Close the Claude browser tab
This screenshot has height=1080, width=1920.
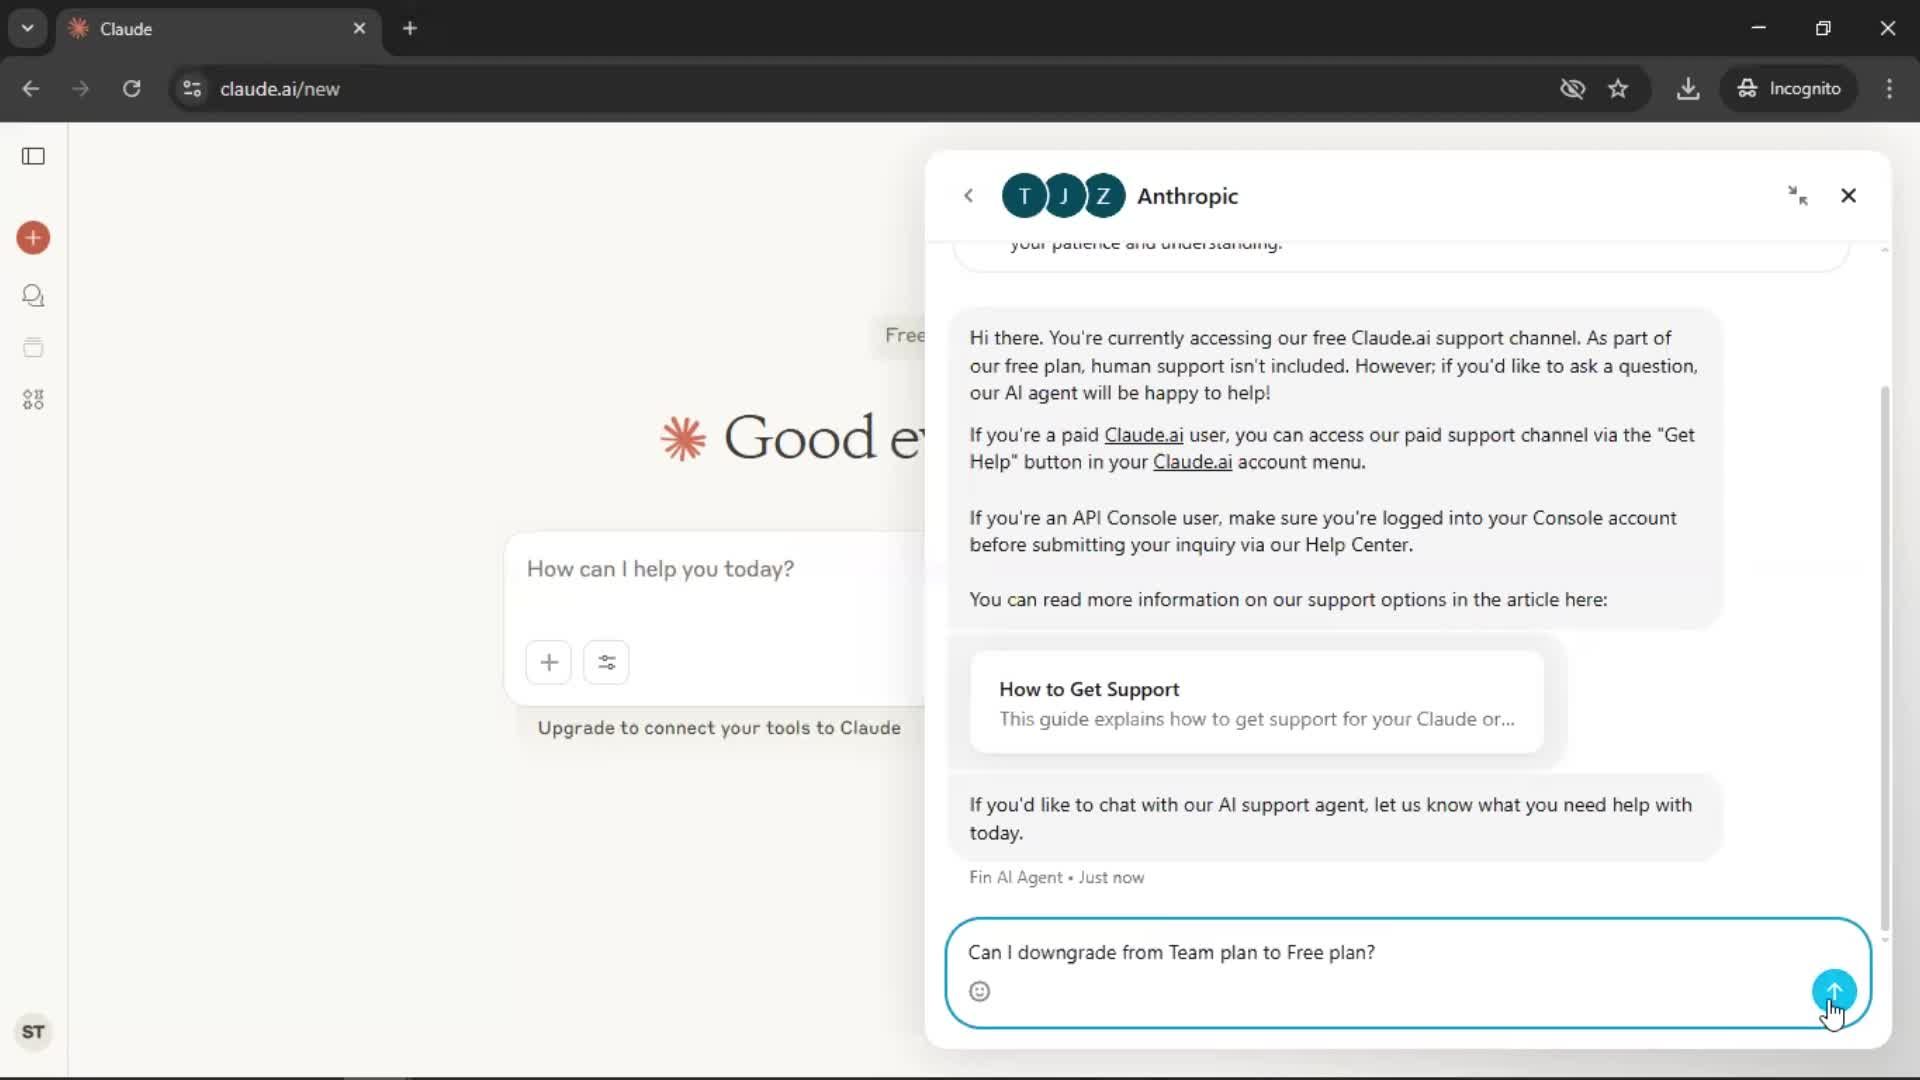[359, 29]
